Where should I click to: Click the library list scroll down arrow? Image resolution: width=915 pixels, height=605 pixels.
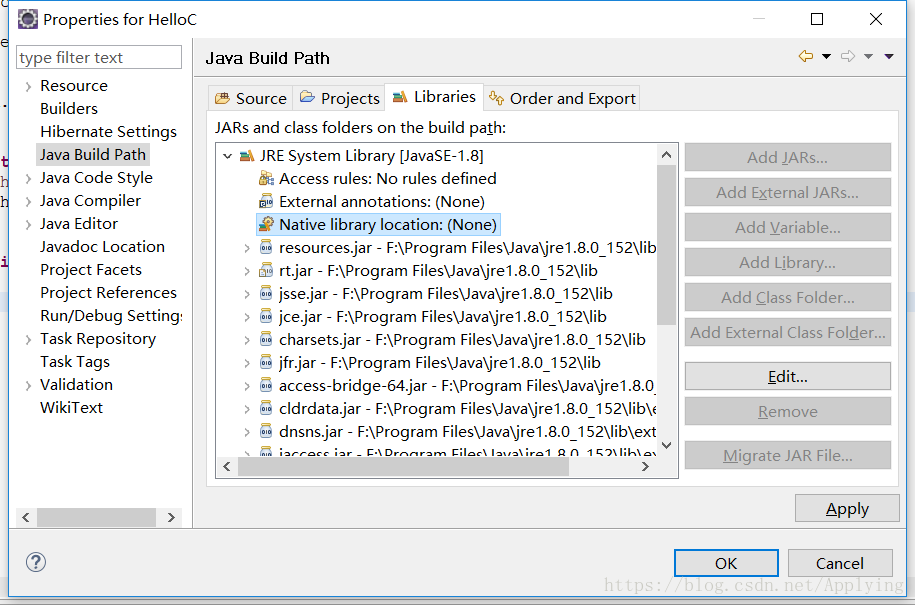click(x=666, y=445)
